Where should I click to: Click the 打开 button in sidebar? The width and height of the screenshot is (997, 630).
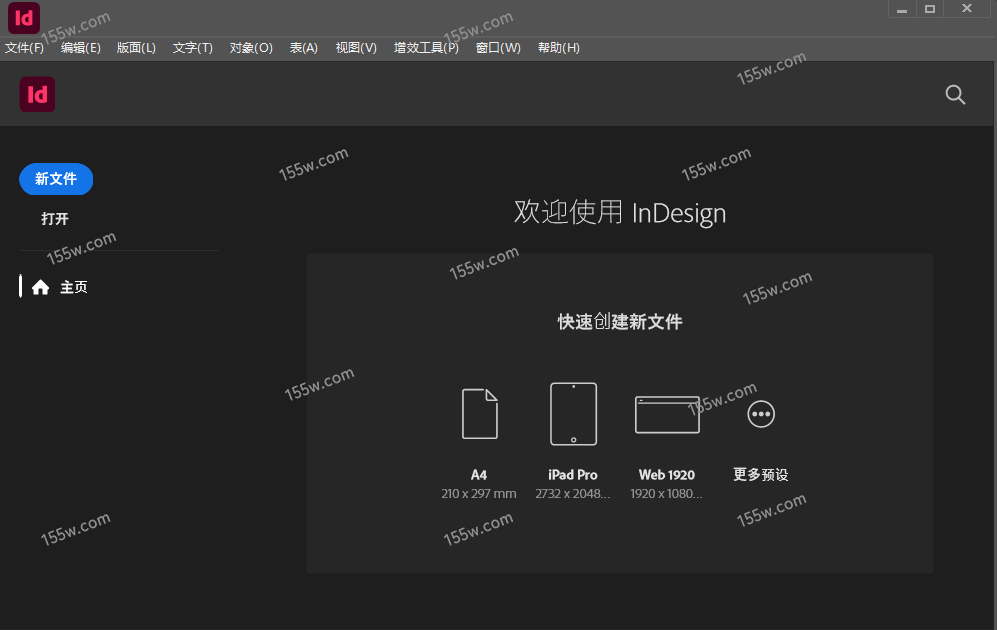[55, 219]
